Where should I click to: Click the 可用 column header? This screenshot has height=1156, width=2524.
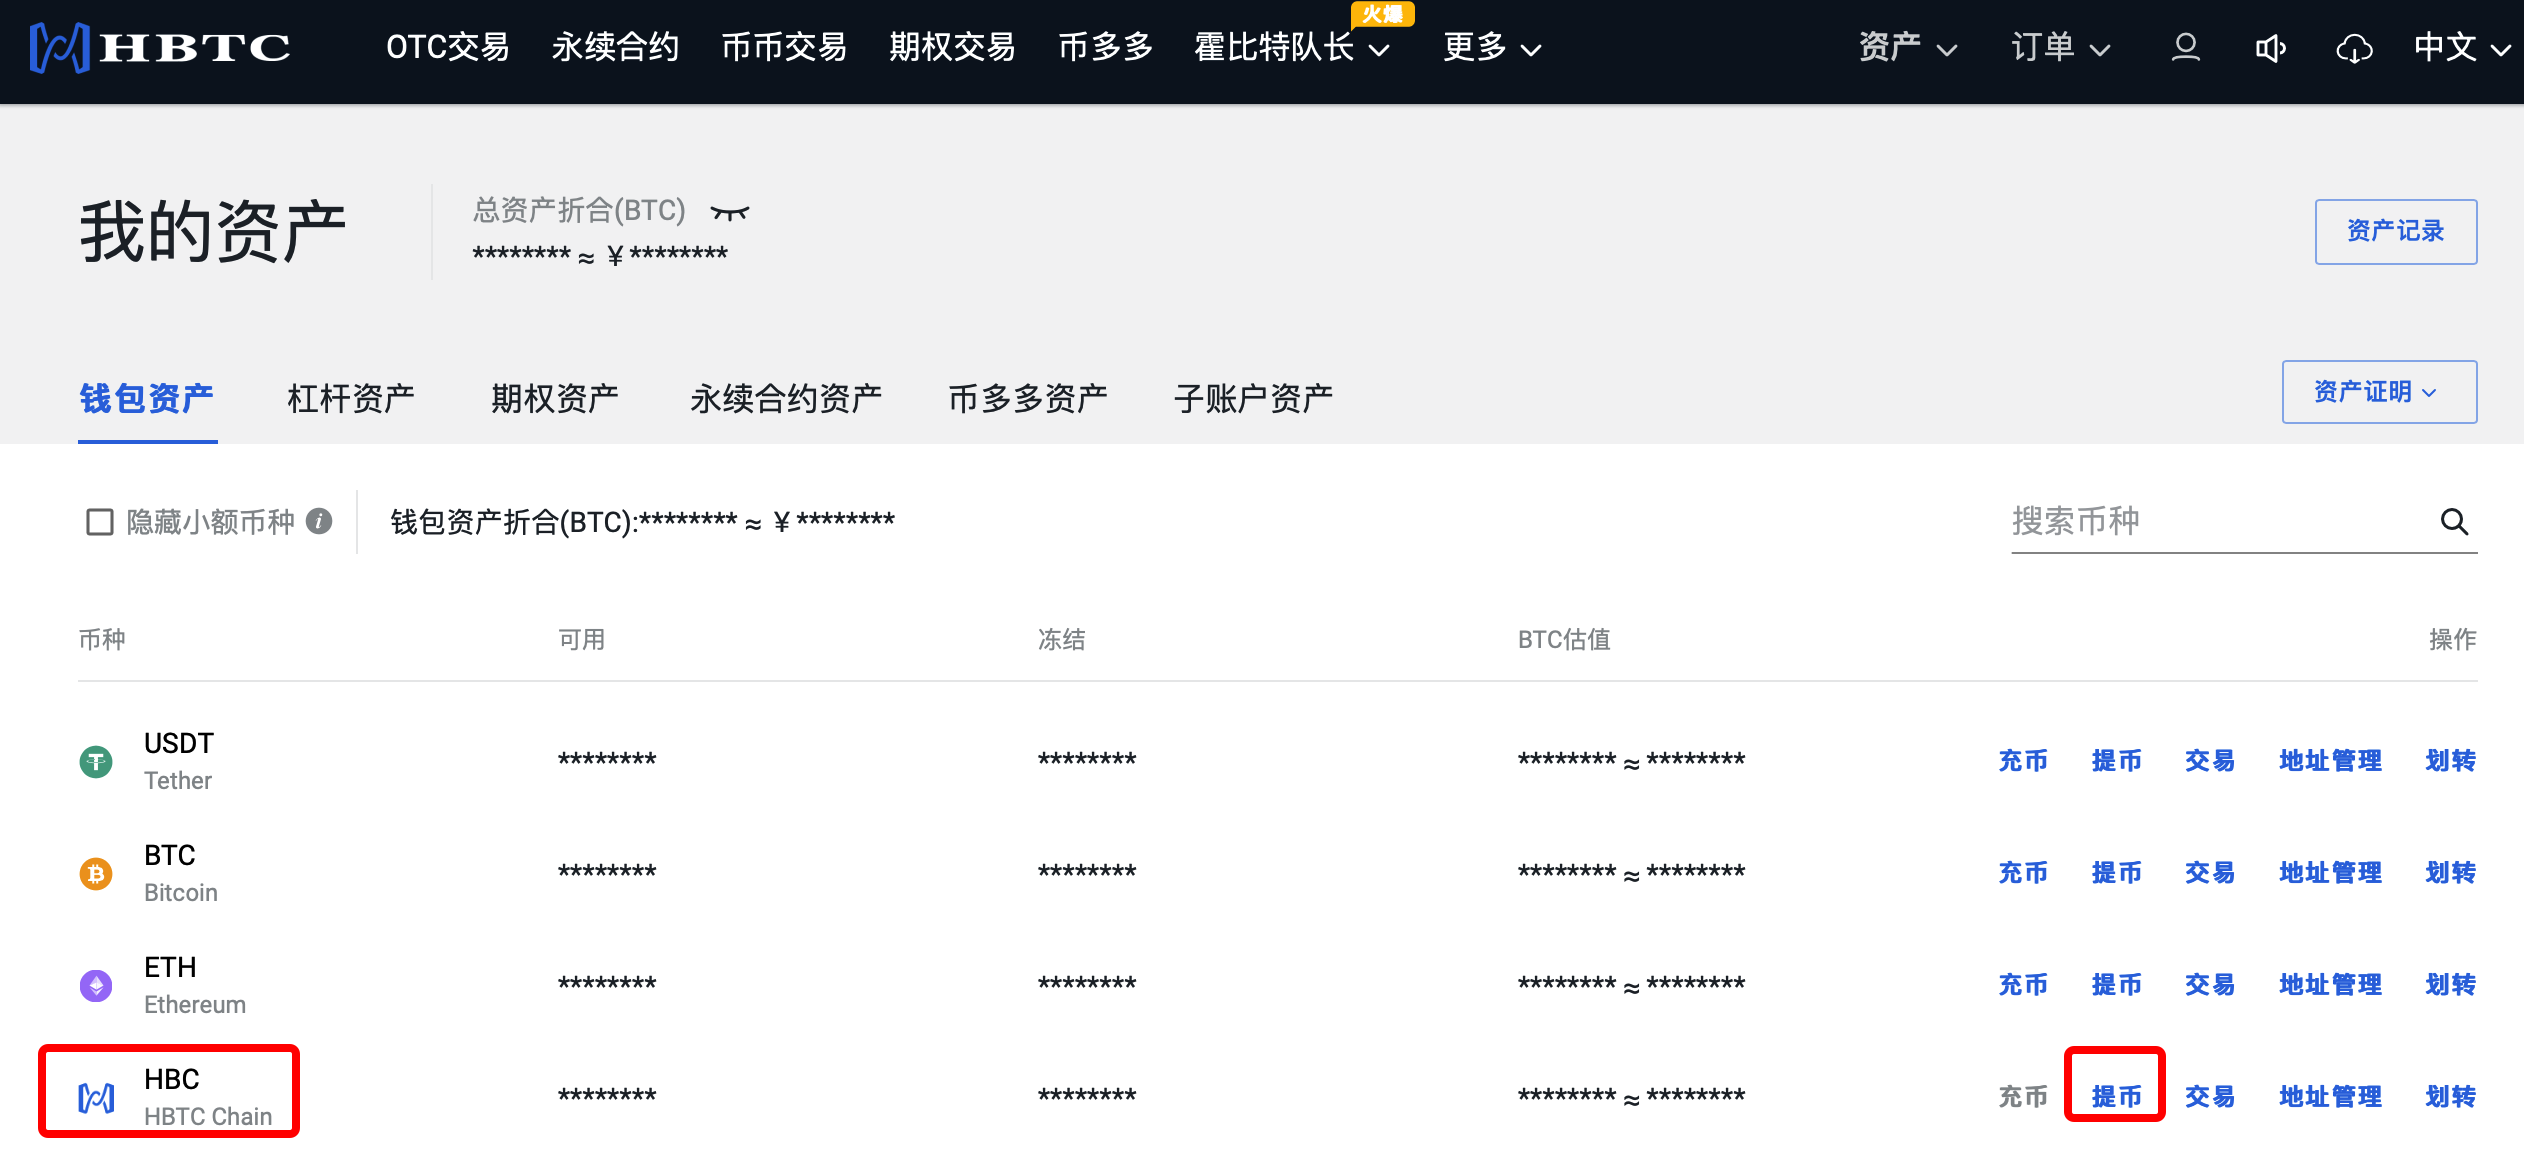pos(582,640)
